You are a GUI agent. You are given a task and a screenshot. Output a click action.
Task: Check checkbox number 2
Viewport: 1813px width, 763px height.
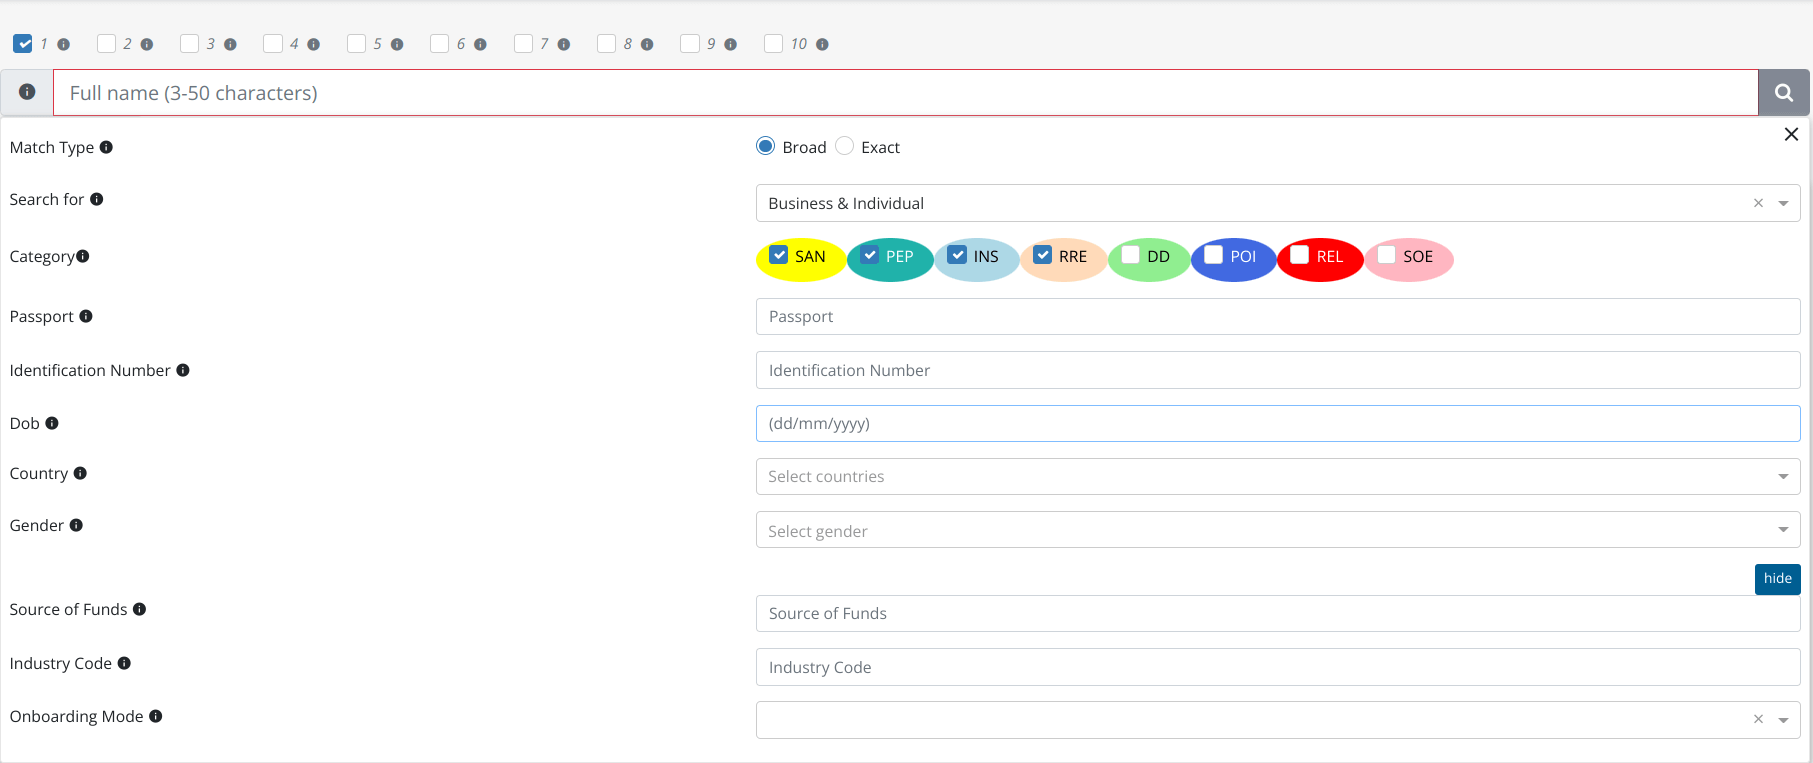click(106, 43)
